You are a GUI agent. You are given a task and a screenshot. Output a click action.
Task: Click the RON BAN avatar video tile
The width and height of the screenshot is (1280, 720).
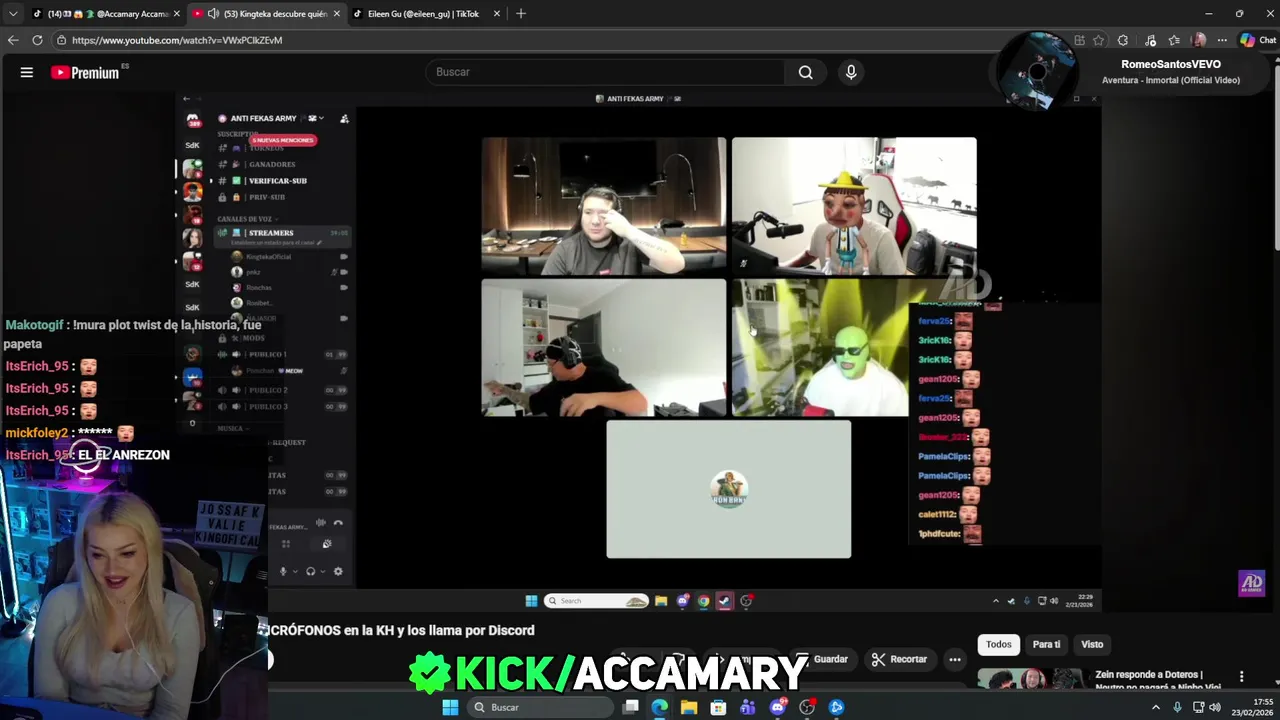coord(728,489)
